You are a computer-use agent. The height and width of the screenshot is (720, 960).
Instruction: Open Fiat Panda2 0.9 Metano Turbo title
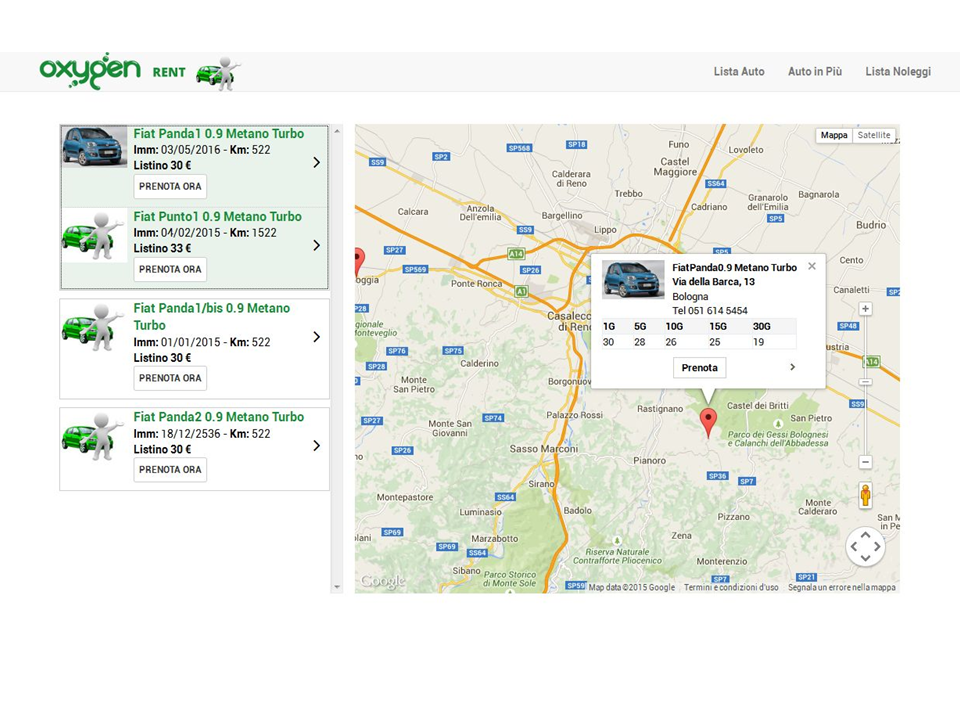click(x=219, y=417)
